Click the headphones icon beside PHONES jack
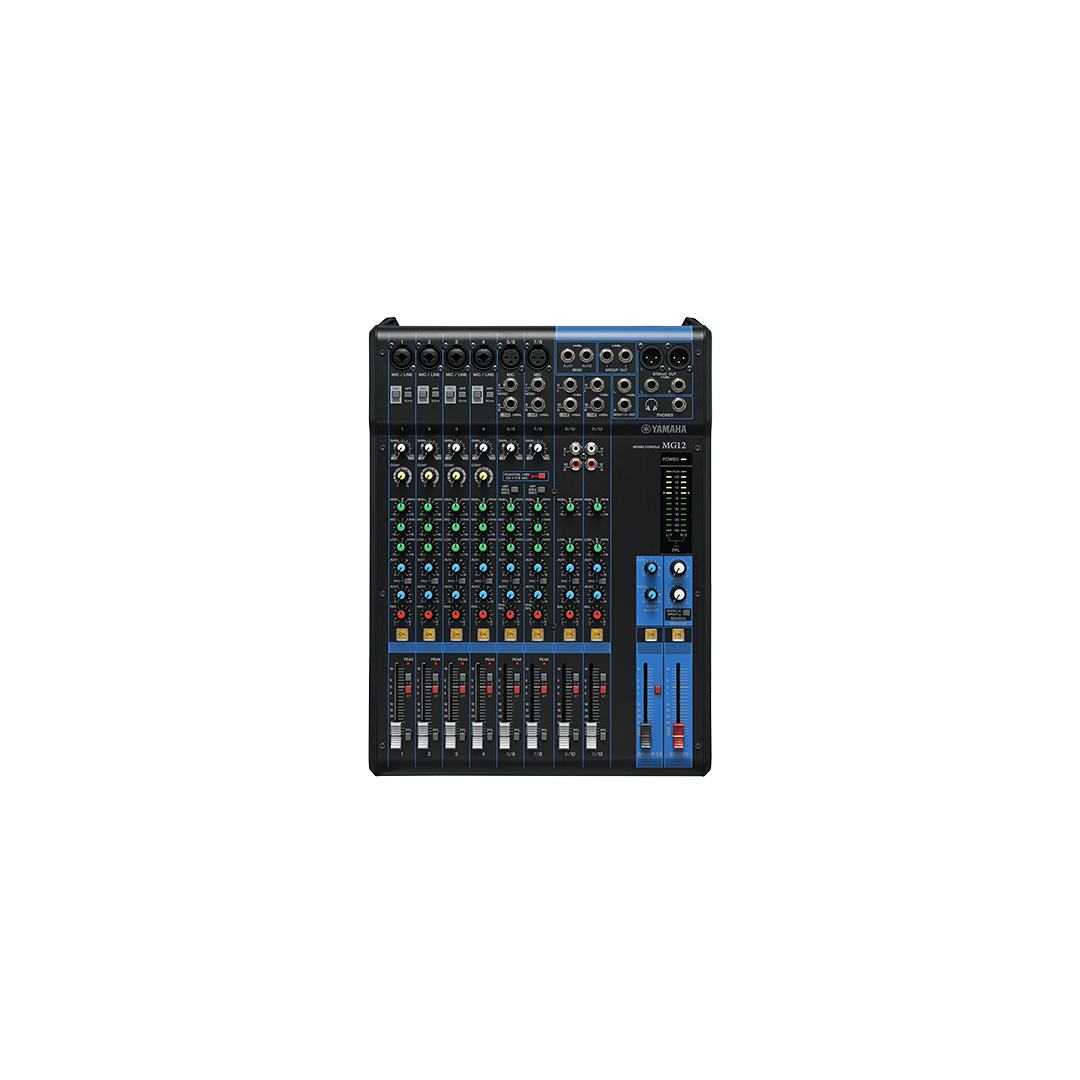The height and width of the screenshot is (1080, 1080). tap(651, 406)
